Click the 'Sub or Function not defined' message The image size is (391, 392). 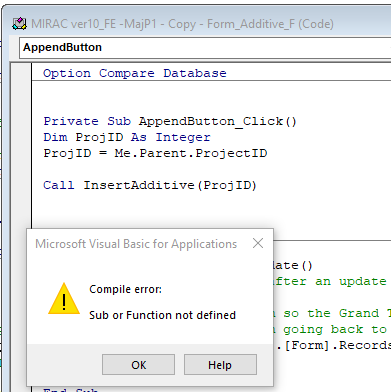pyautogui.click(x=162, y=315)
